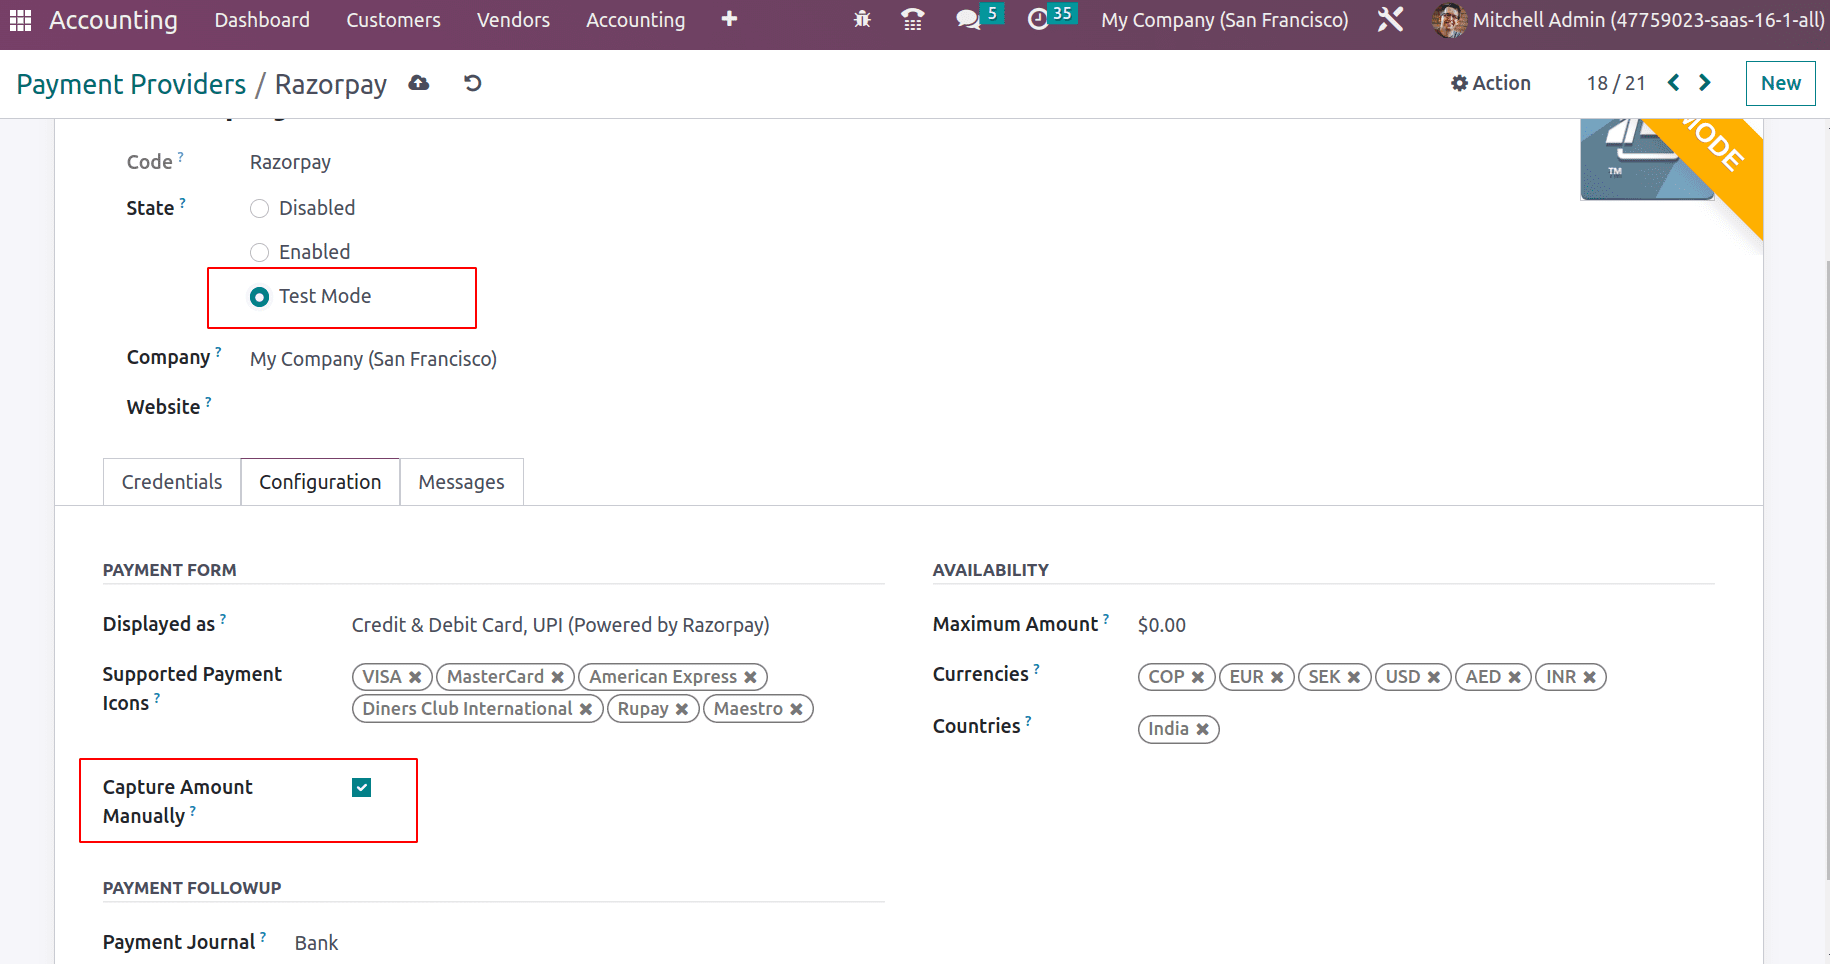
Task: Edit the Maximum Amount $0.00 field
Action: point(1161,625)
